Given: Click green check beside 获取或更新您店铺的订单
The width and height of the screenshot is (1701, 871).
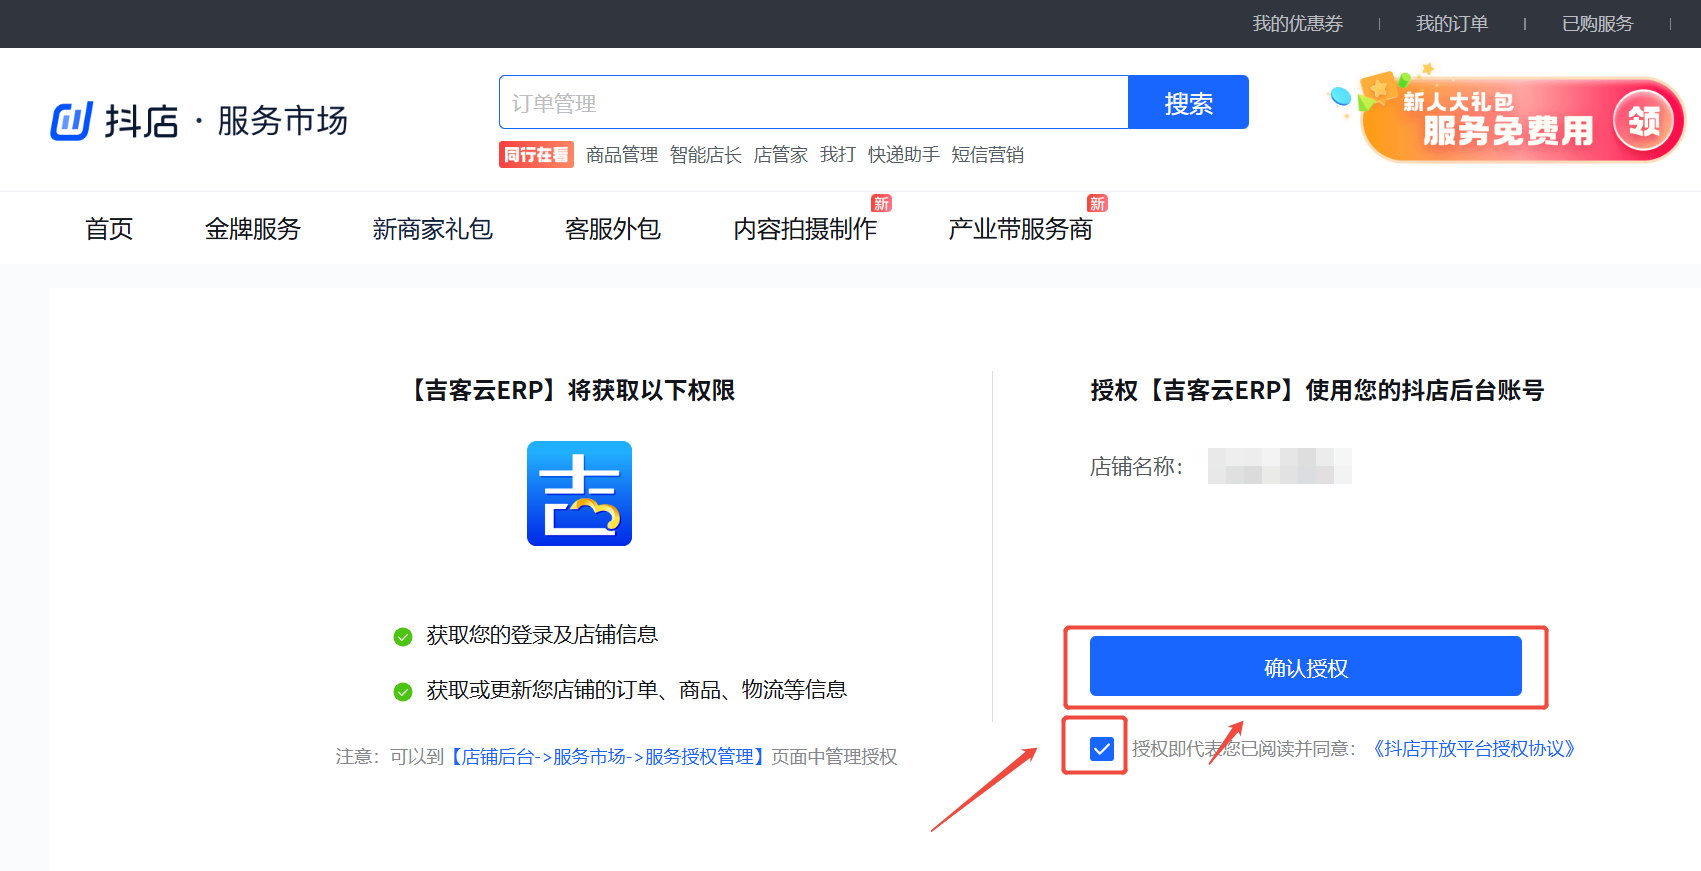Looking at the screenshot, I should 403,692.
